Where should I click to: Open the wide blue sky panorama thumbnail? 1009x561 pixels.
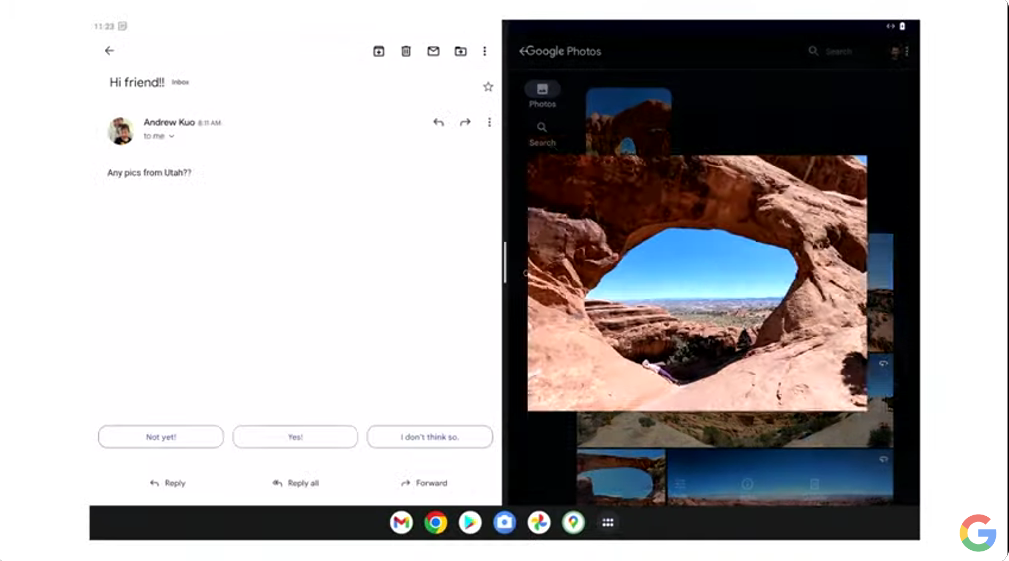point(780,477)
